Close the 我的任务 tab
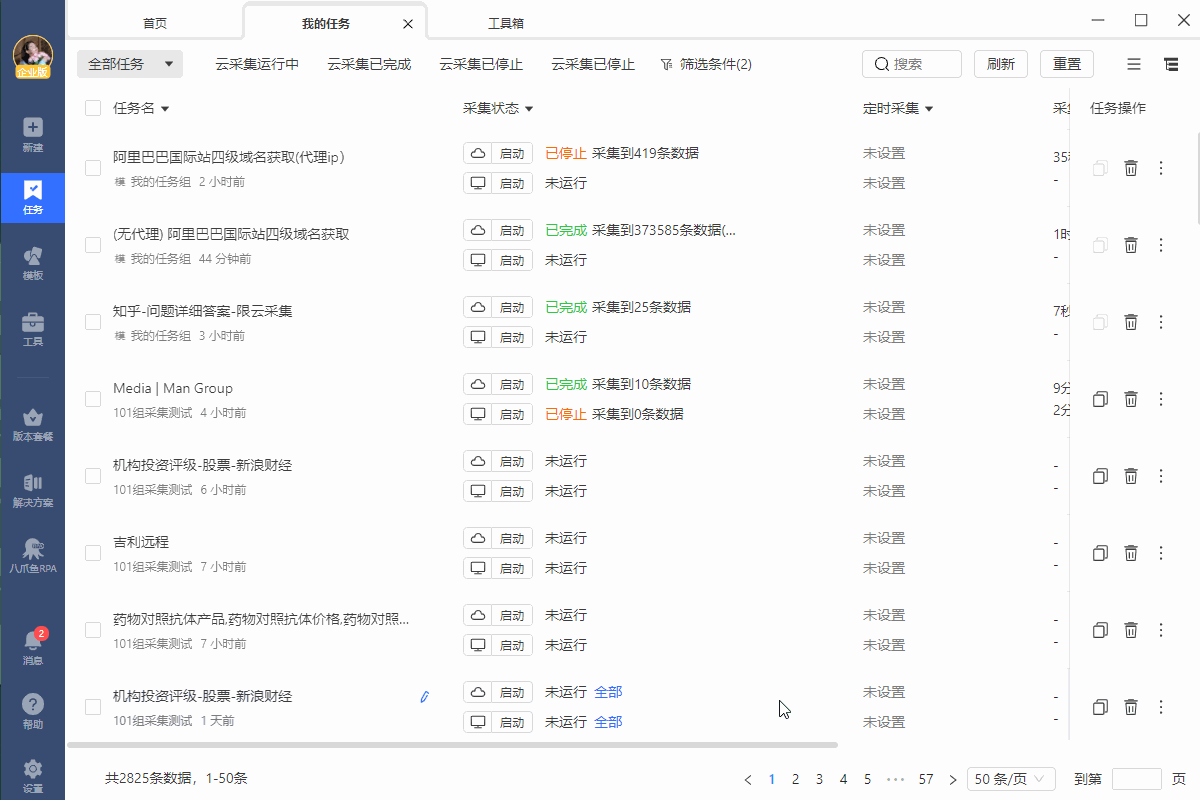Viewport: 1200px width, 800px height. coord(408,23)
